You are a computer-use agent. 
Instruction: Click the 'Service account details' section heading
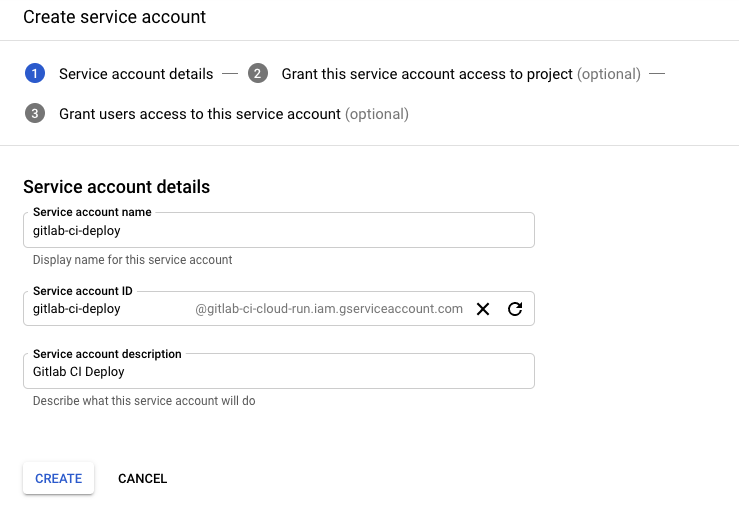116,187
